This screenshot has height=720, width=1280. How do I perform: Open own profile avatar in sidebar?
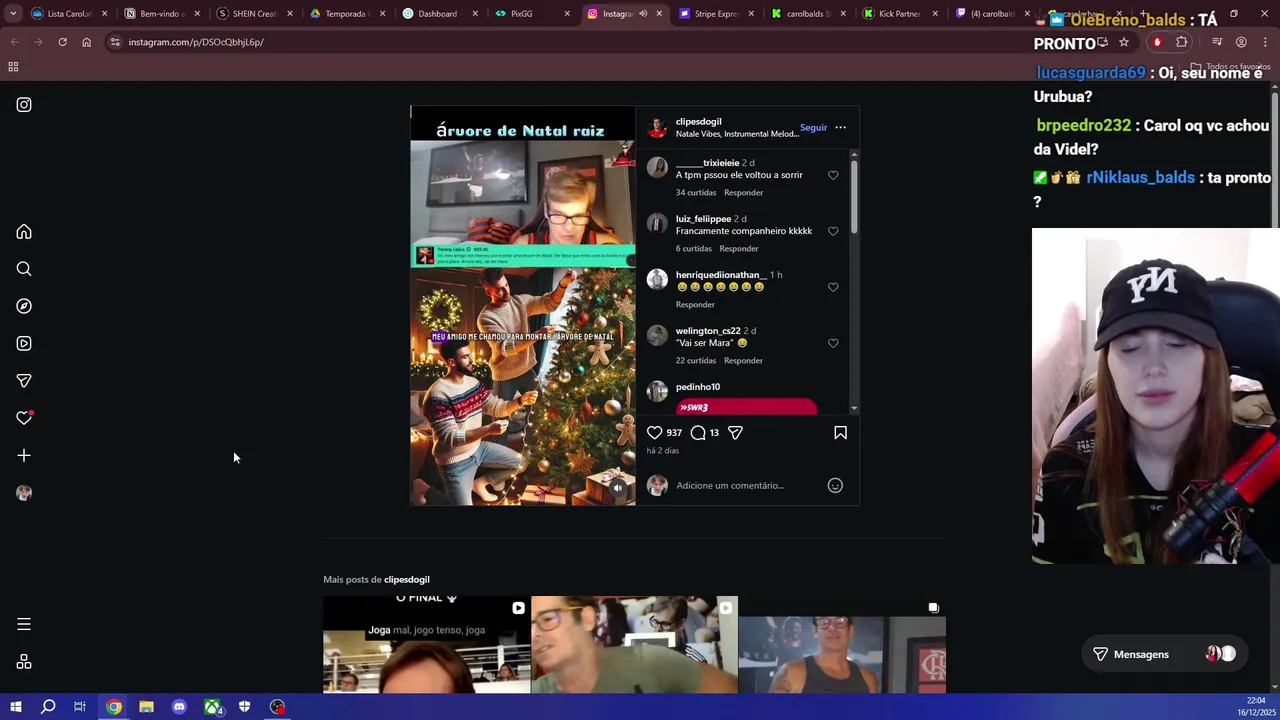click(x=24, y=493)
